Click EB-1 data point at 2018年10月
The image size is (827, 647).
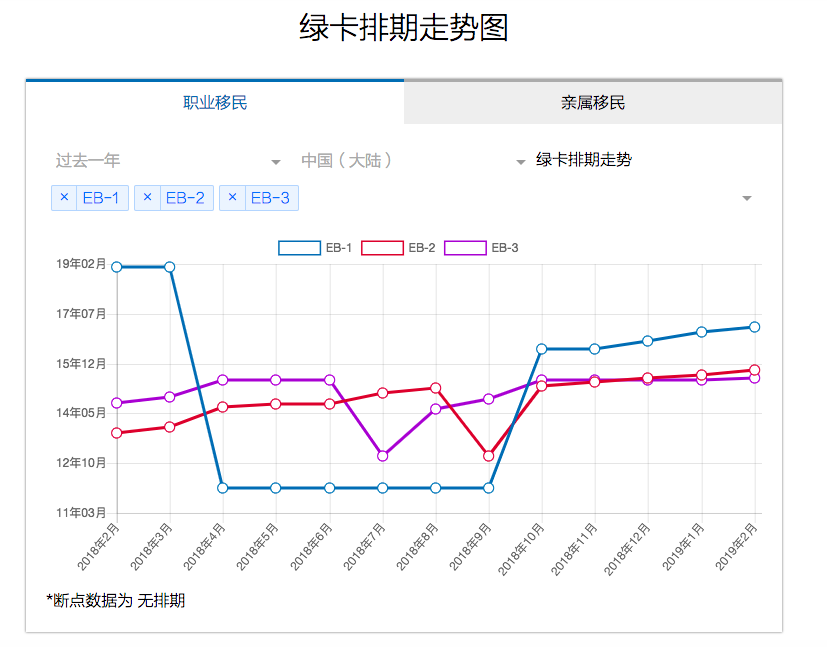click(541, 349)
